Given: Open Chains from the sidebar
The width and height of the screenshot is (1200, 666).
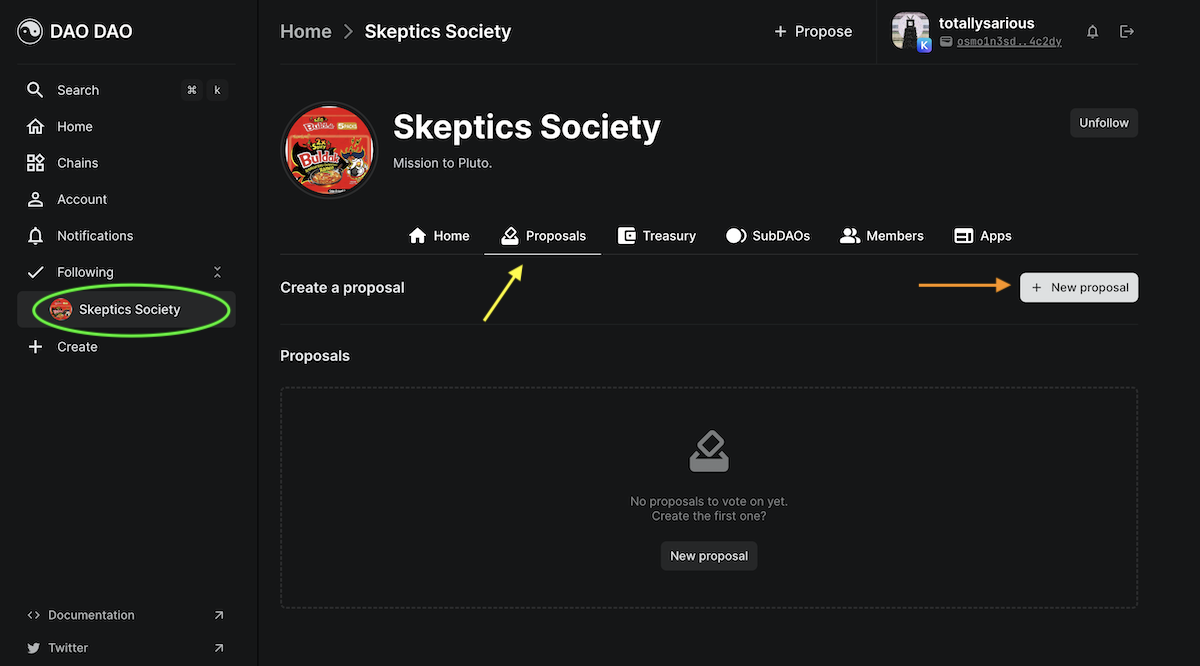Looking at the screenshot, I should [77, 163].
